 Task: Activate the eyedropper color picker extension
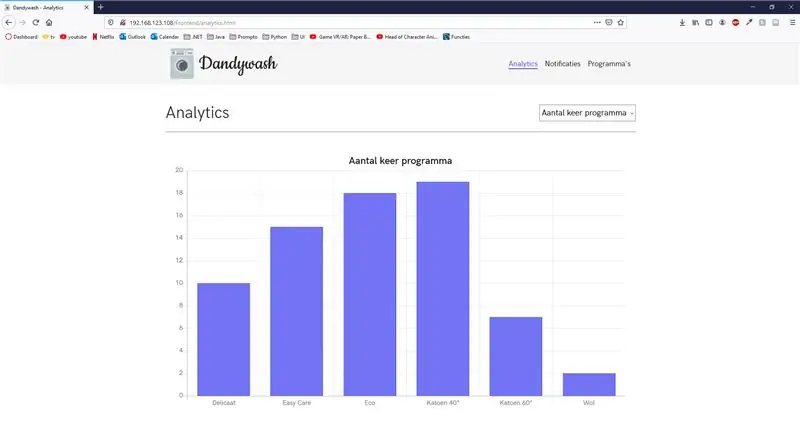pyautogui.click(x=748, y=22)
